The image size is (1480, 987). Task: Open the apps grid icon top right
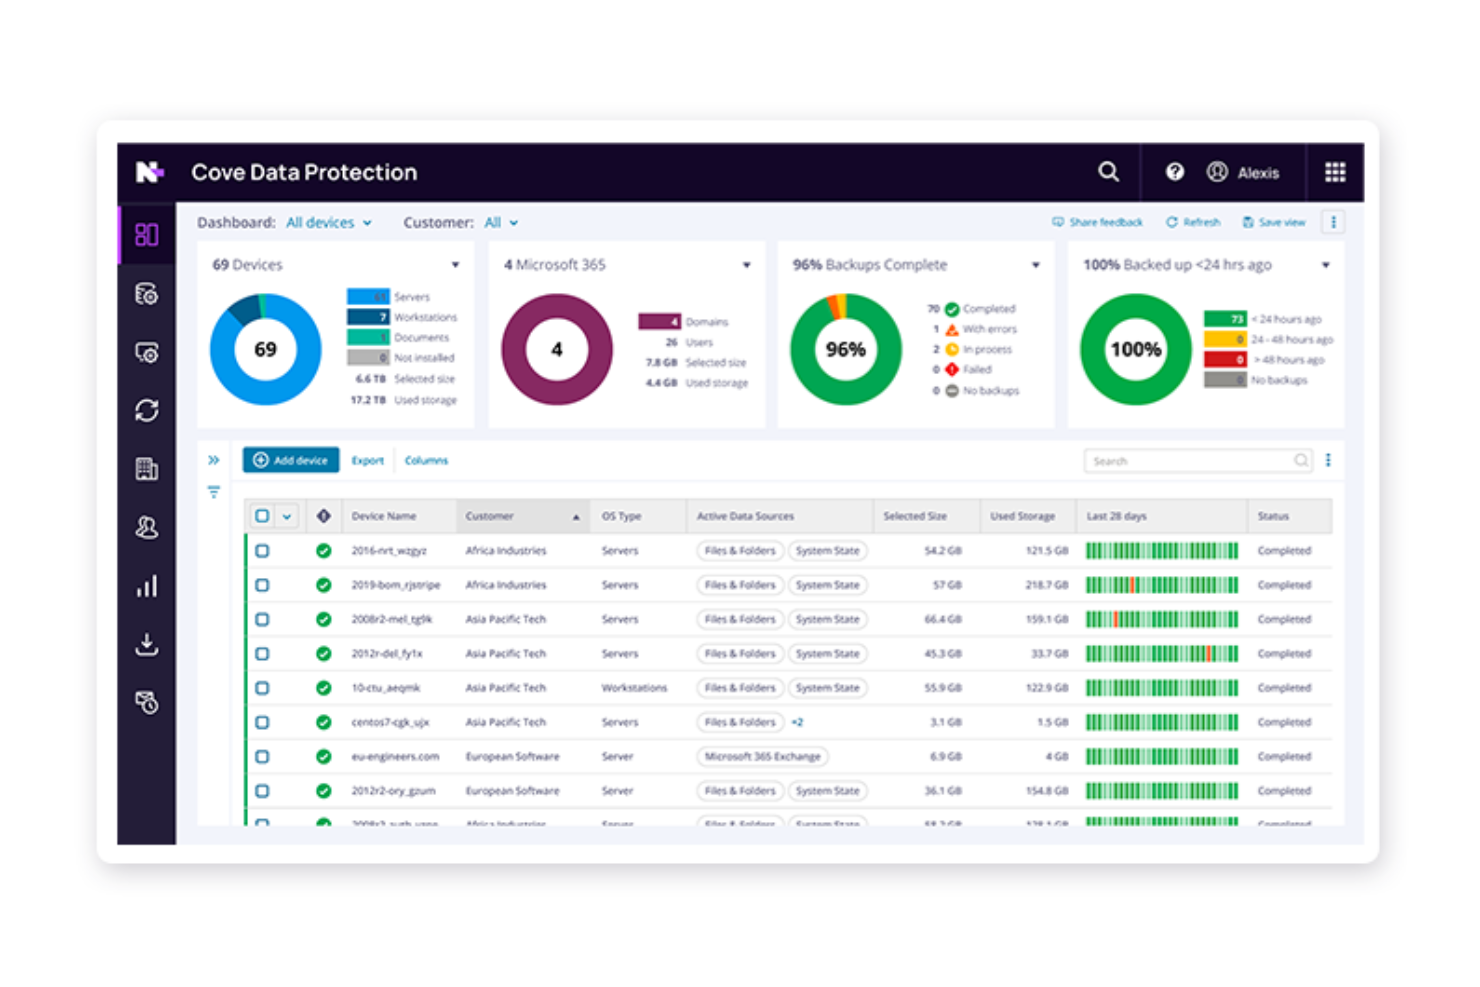pyautogui.click(x=1335, y=172)
